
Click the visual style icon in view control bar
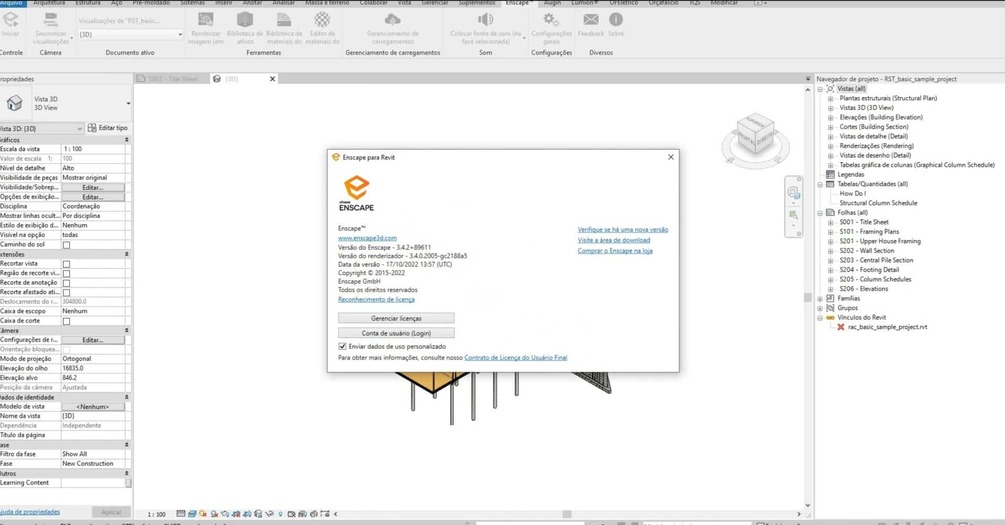click(192, 513)
